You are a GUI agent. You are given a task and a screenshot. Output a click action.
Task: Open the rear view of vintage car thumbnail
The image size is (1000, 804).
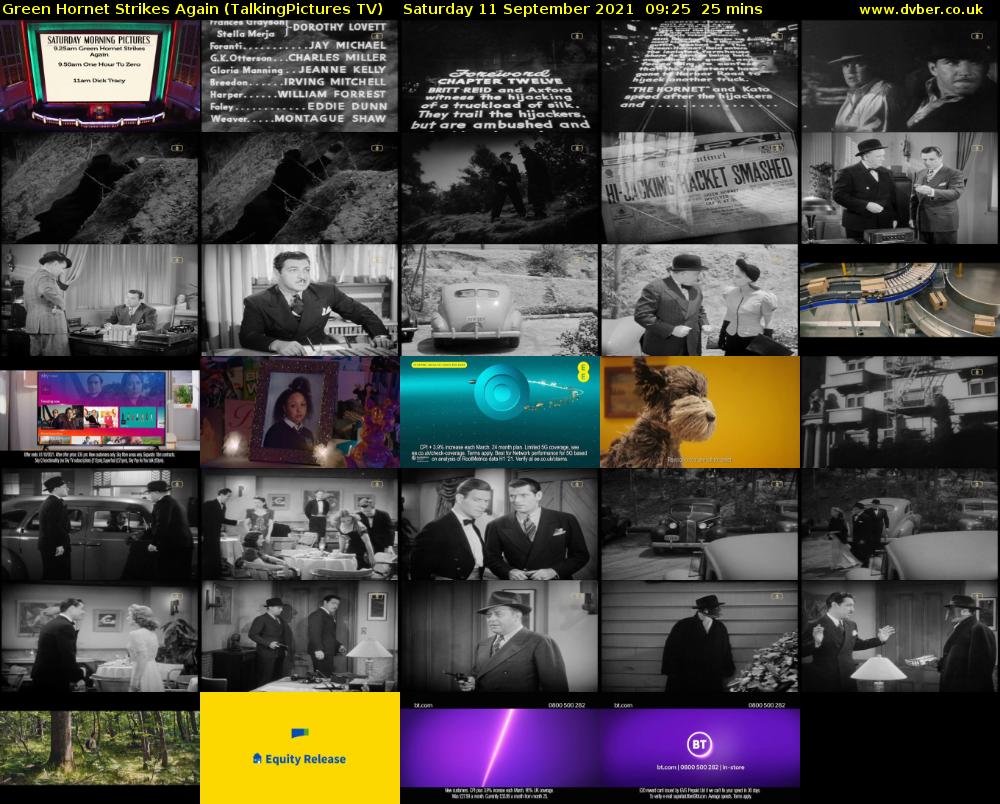click(x=500, y=300)
